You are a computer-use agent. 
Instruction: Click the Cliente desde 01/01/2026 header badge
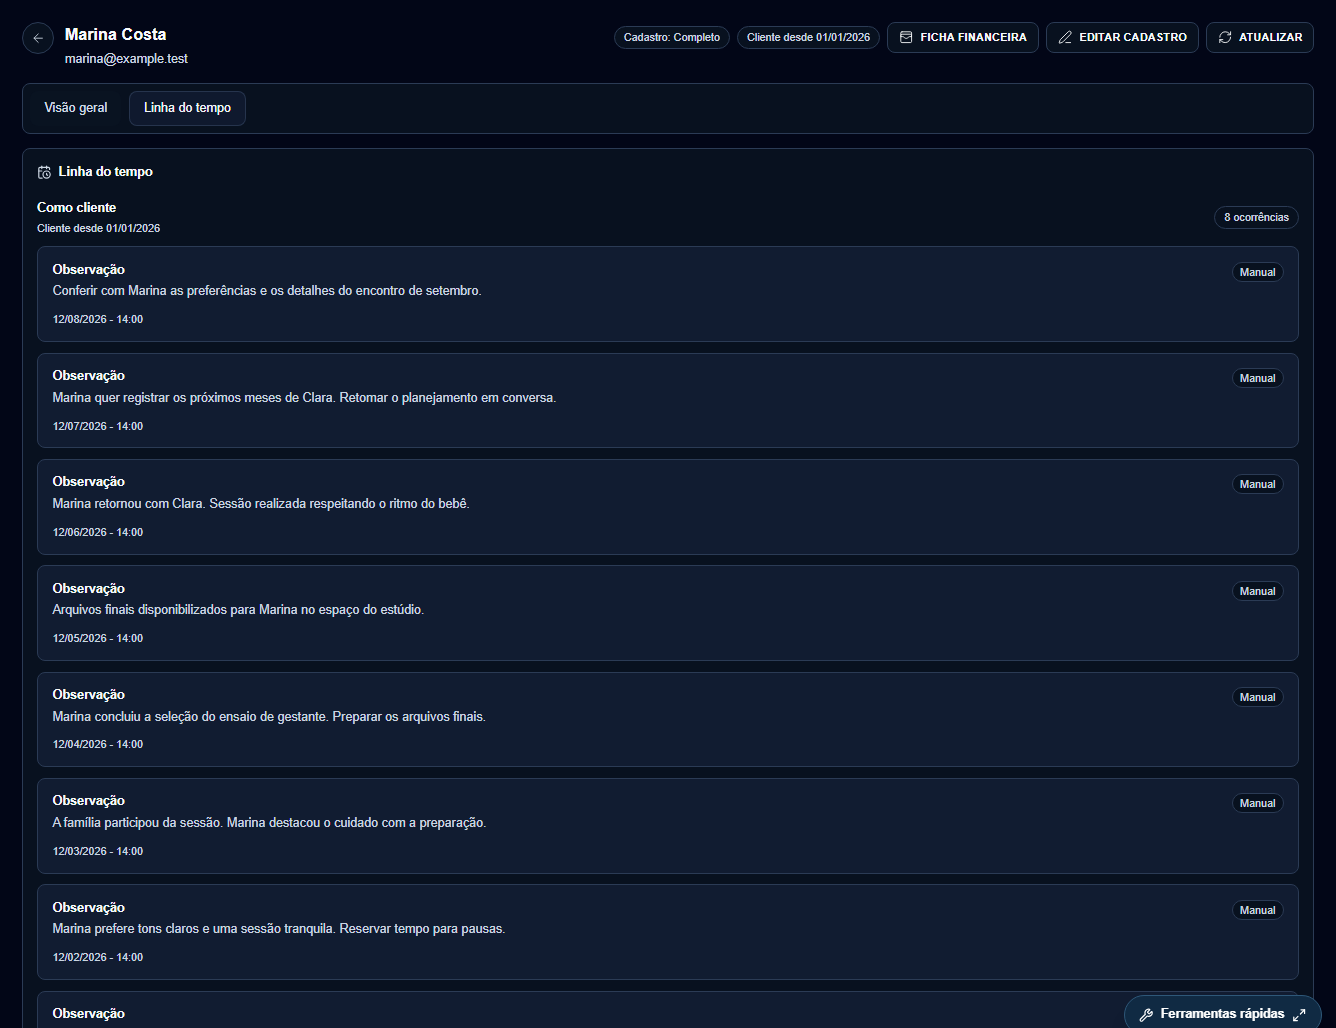coord(808,37)
